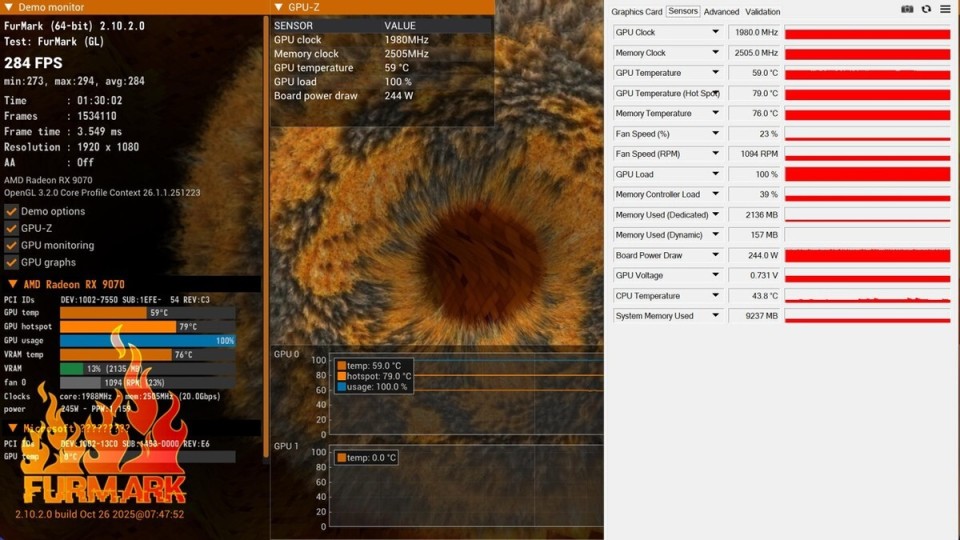Open the GPU-Z hamburger menu
The width and height of the screenshot is (960, 540).
(x=945, y=9)
